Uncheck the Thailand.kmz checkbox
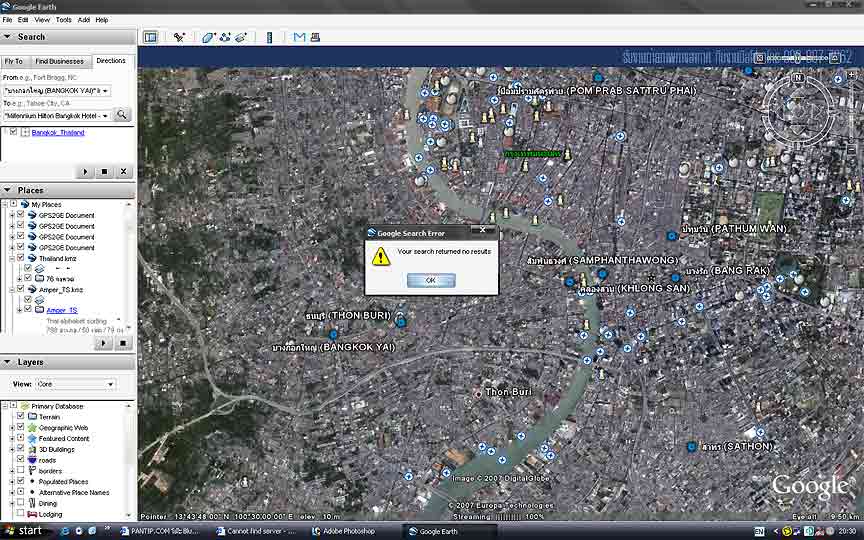This screenshot has width=864, height=540. coord(20,258)
